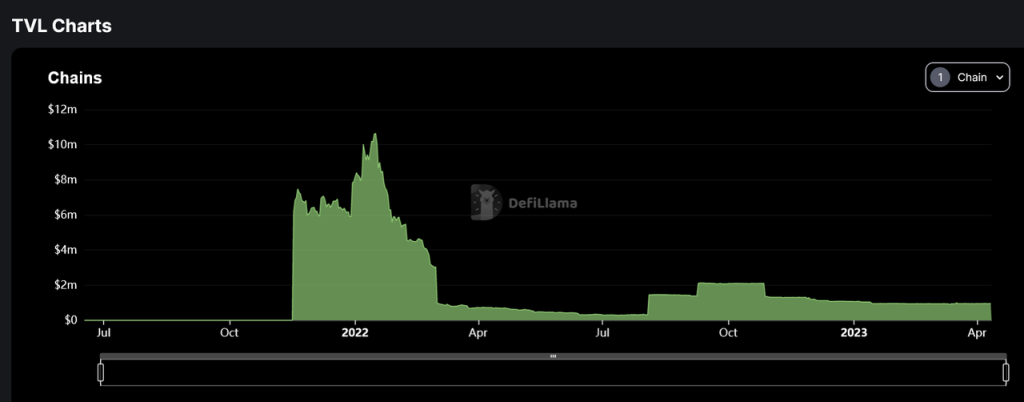Viewport: 1024px width, 402px height.
Task: Grab the right handle of range slider
Action: pyautogui.click(x=1005, y=372)
